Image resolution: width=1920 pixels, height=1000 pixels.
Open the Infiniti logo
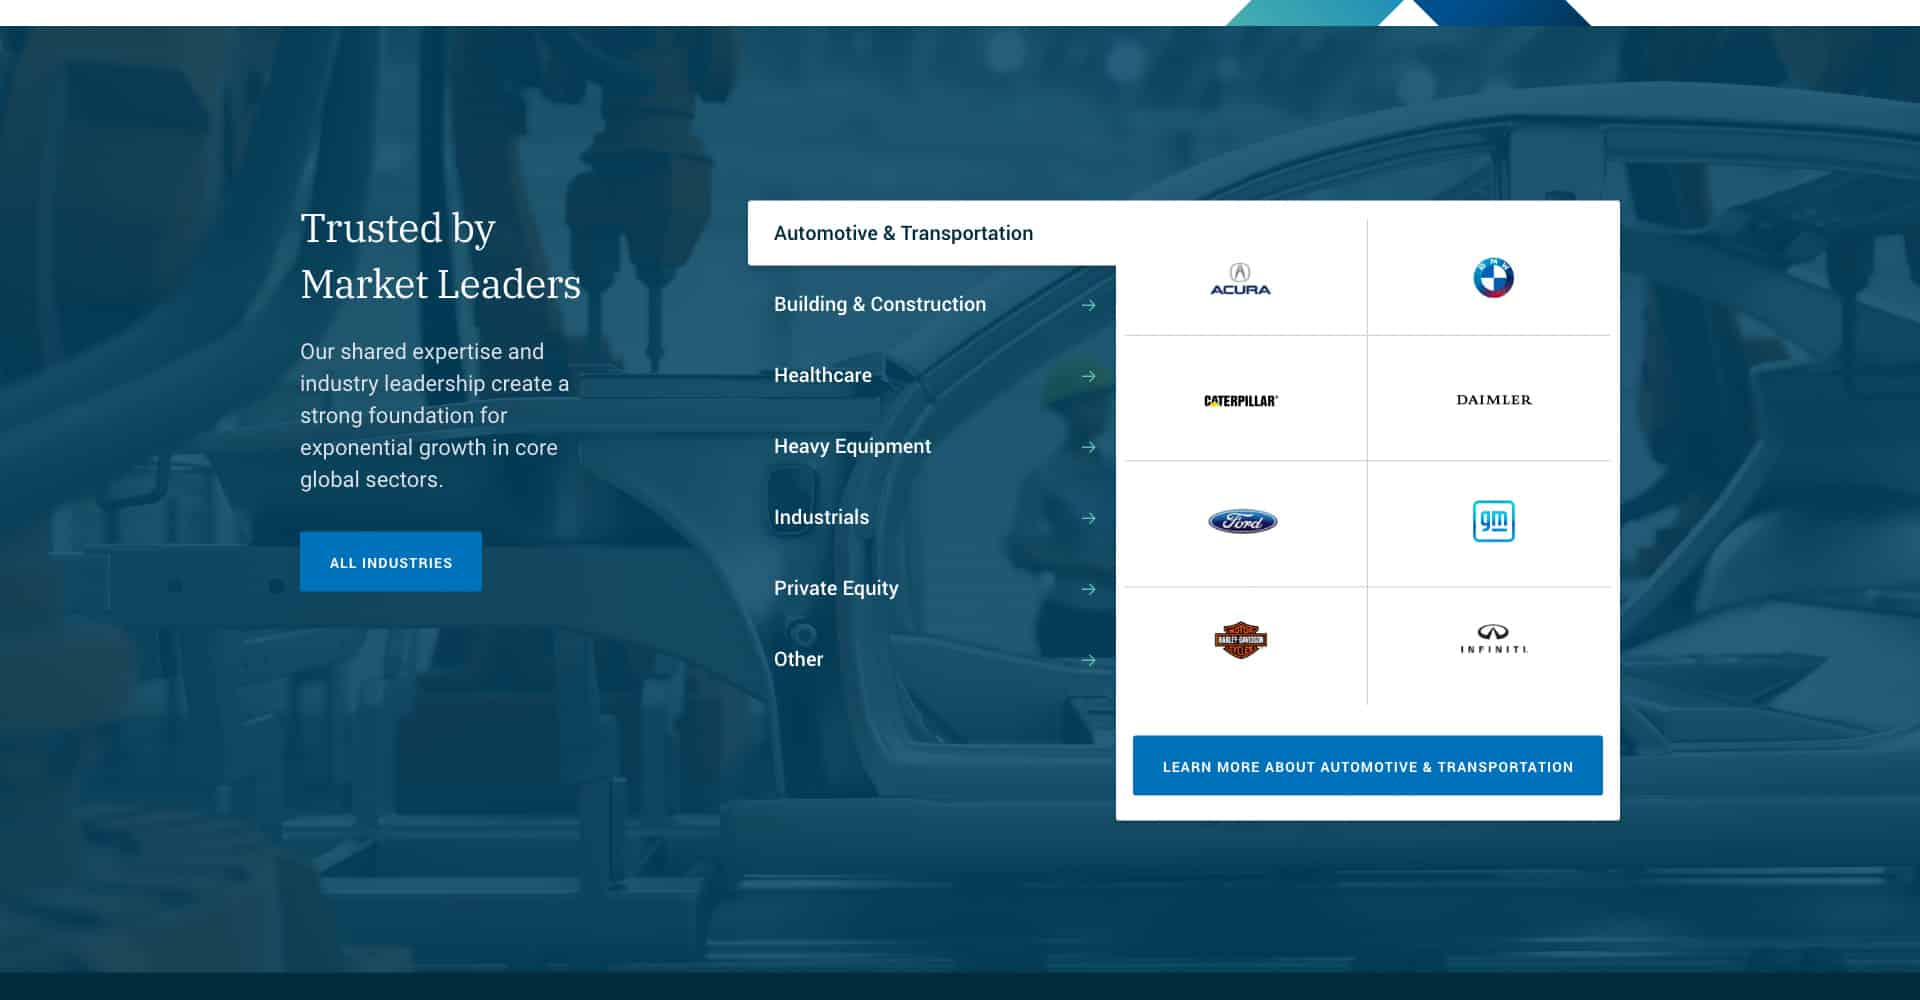point(1493,639)
